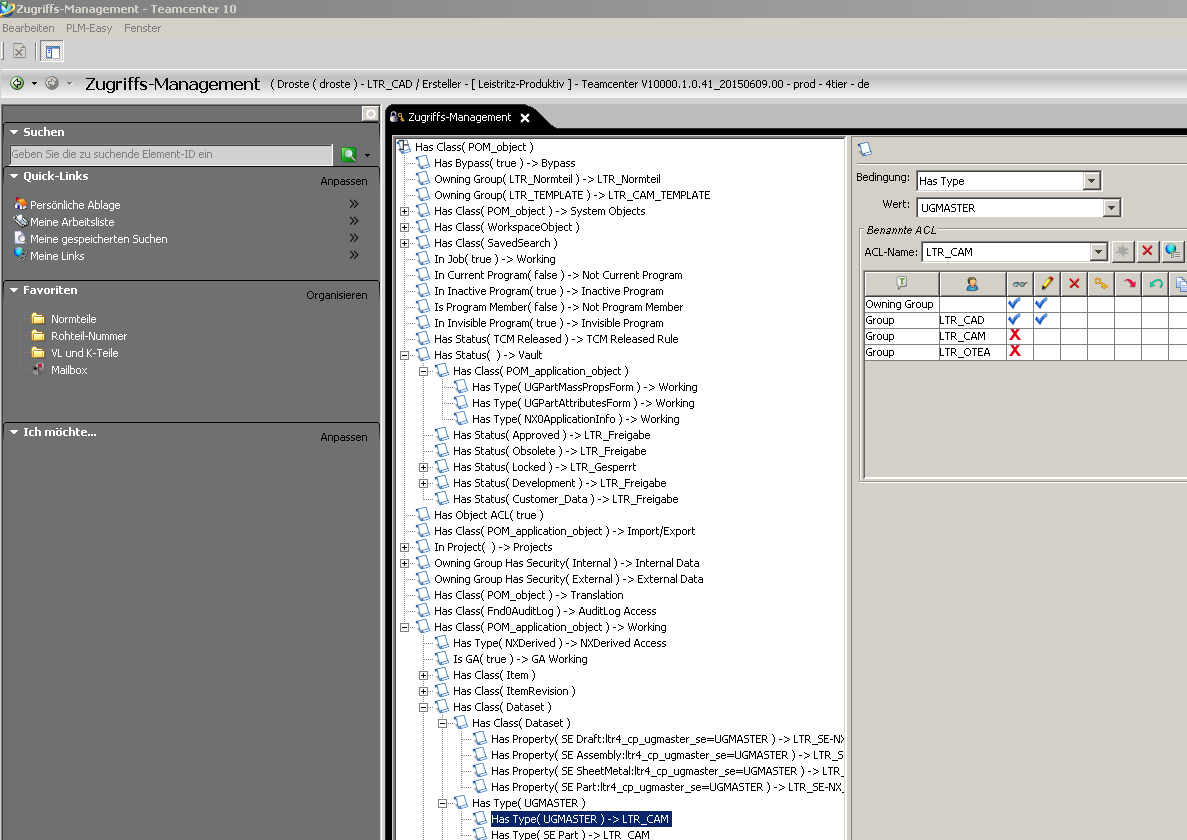
Task: Click the red curved arrow column header
Action: point(1129,284)
